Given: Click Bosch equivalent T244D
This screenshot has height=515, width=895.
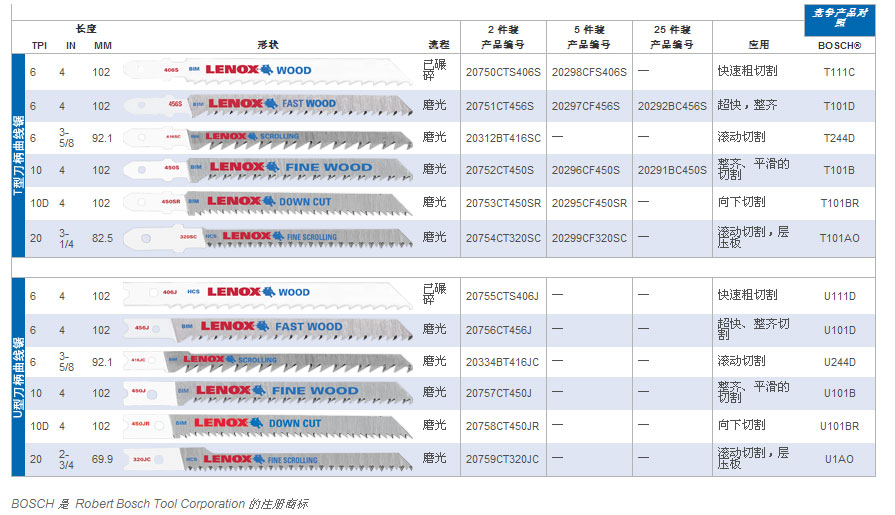Looking at the screenshot, I should point(839,138).
